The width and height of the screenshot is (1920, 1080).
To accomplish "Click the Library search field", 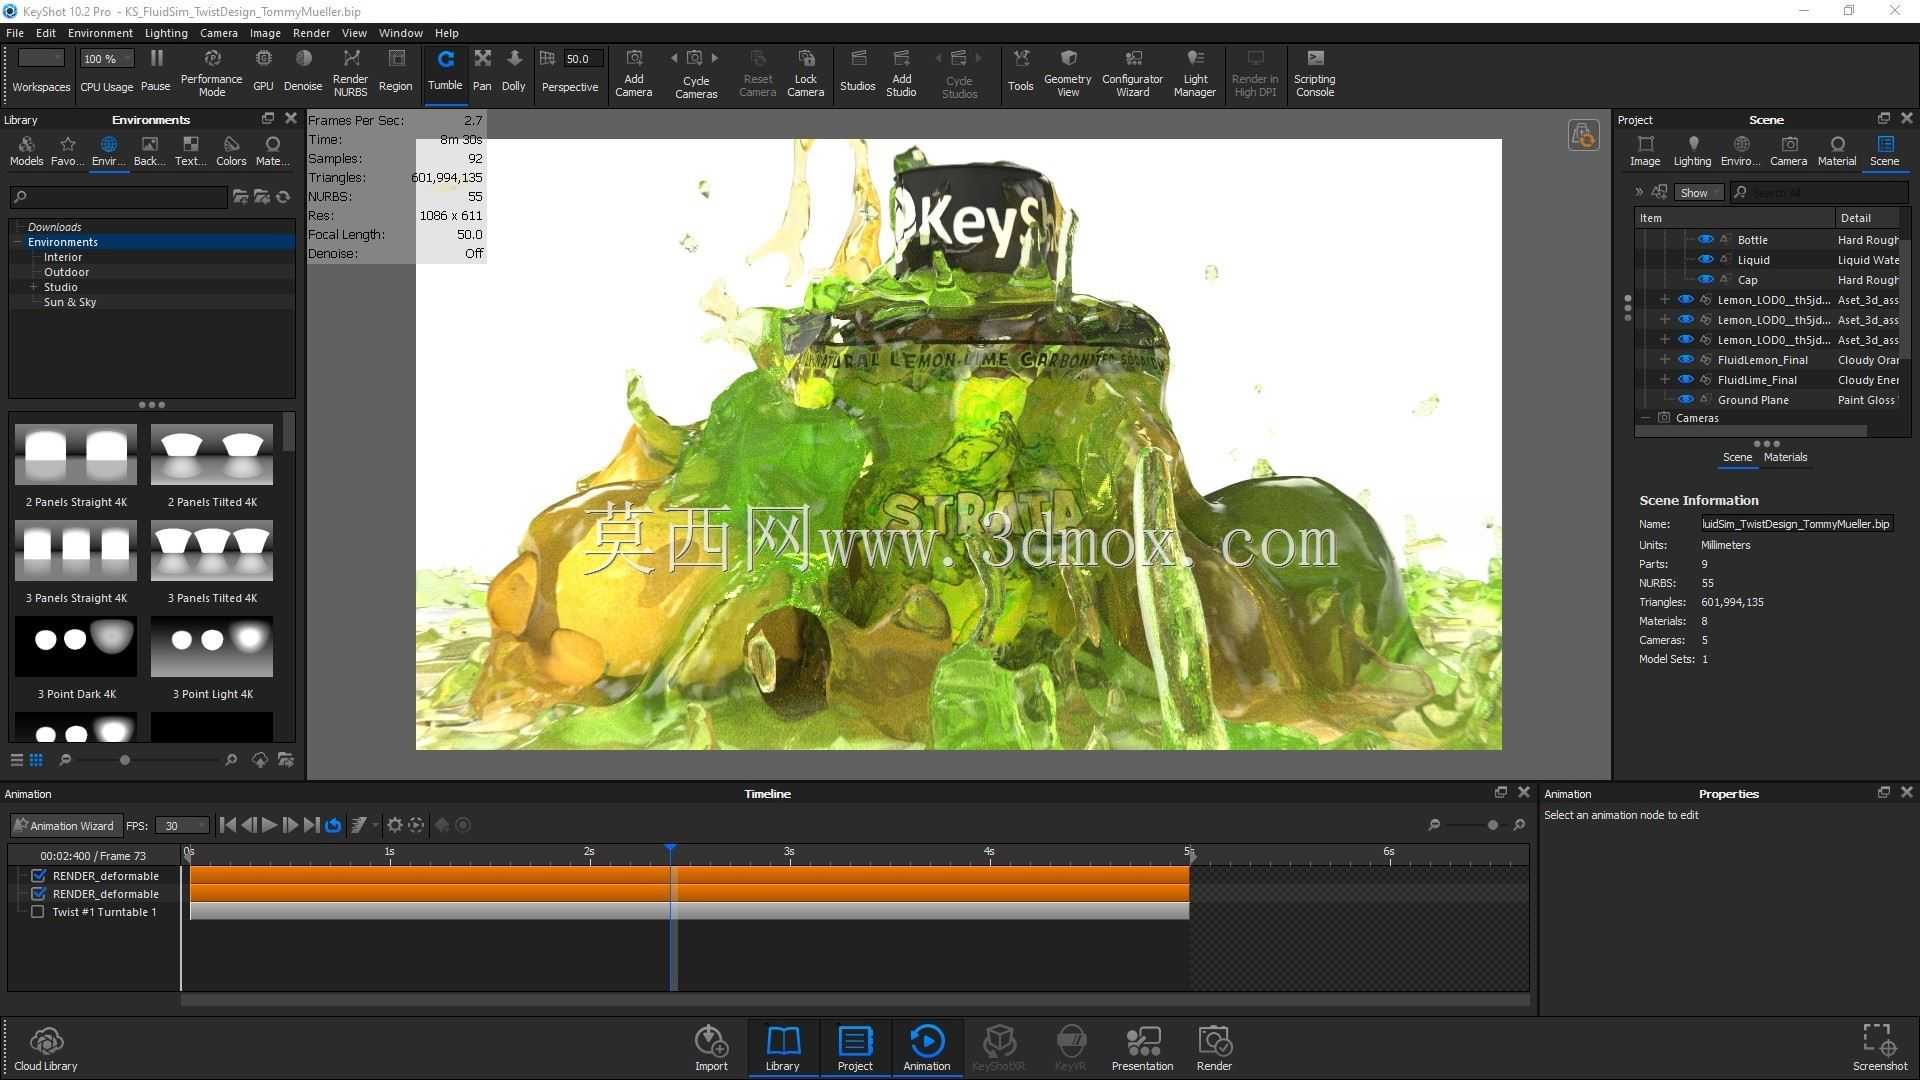I will tap(119, 197).
